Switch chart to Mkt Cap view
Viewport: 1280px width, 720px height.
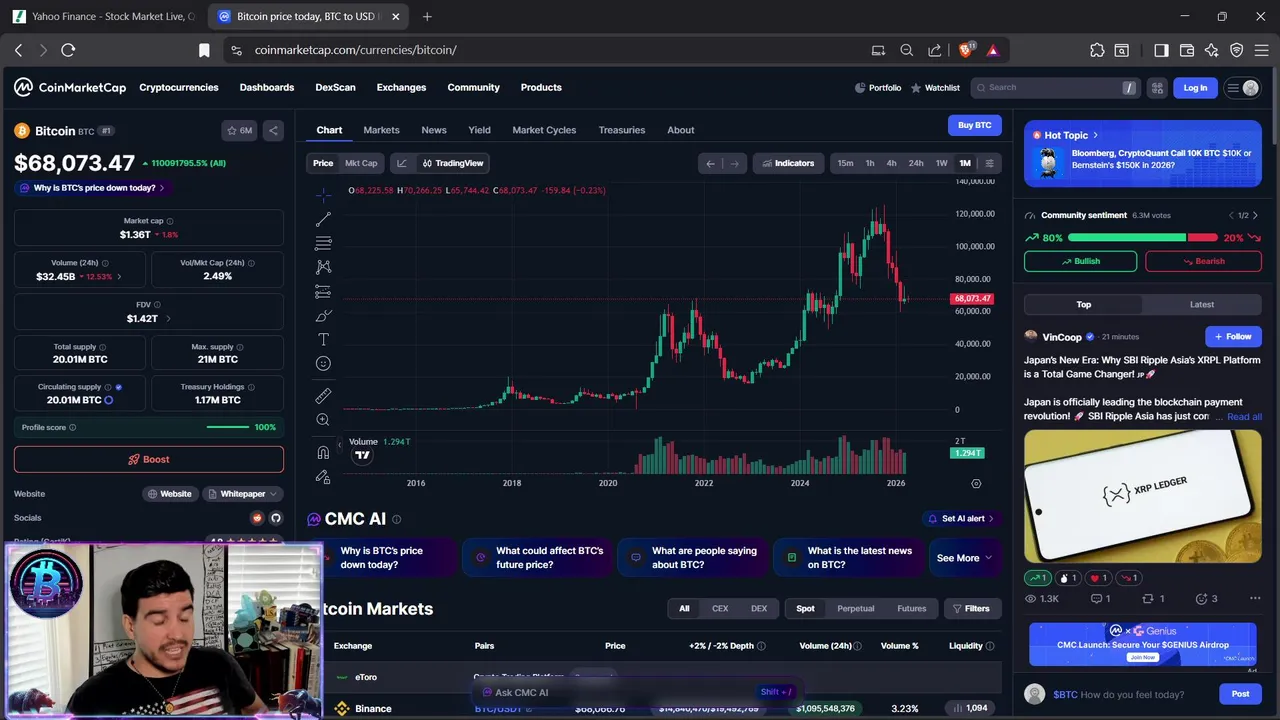coord(361,163)
